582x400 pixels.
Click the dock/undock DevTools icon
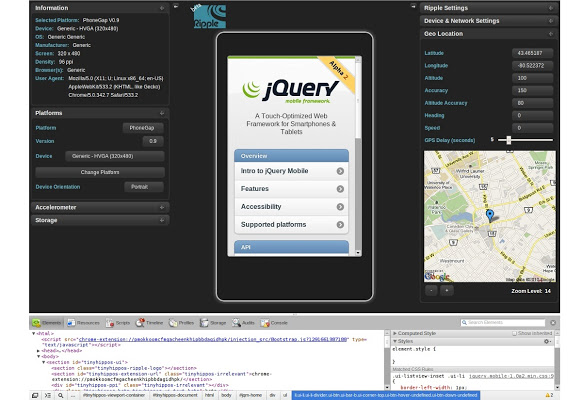[35, 396]
